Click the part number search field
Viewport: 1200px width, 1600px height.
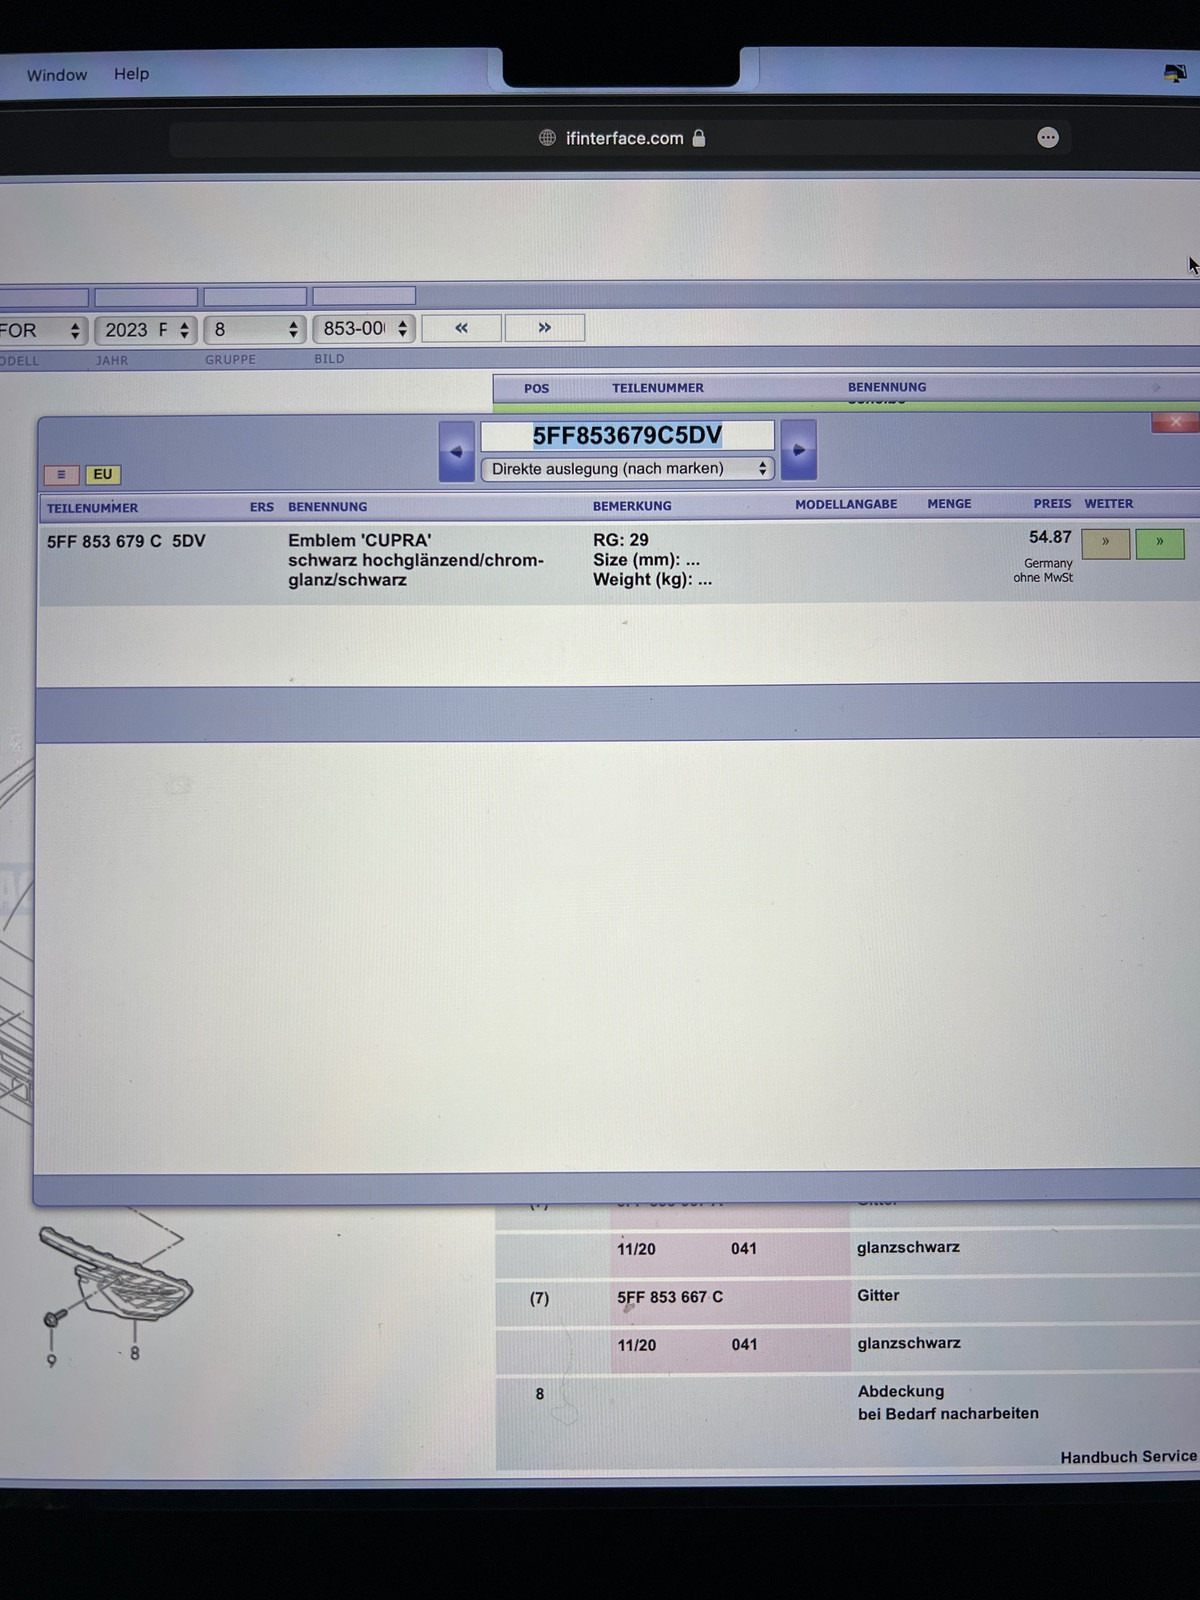627,436
